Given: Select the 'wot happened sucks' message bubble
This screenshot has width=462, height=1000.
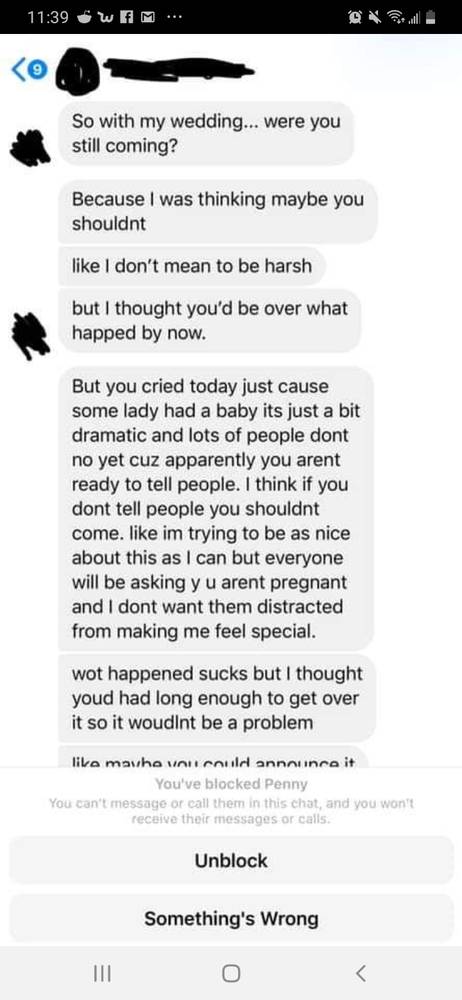Looking at the screenshot, I should [x=217, y=698].
